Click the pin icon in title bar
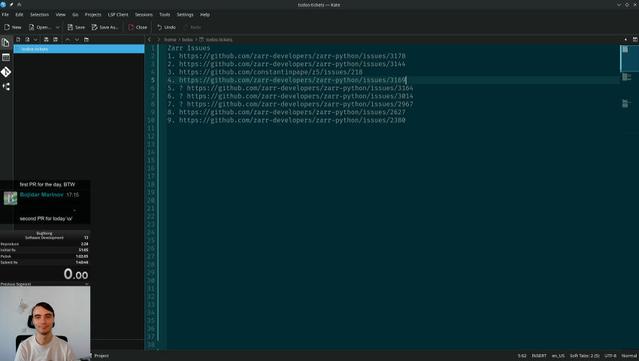 (x=11, y=4)
